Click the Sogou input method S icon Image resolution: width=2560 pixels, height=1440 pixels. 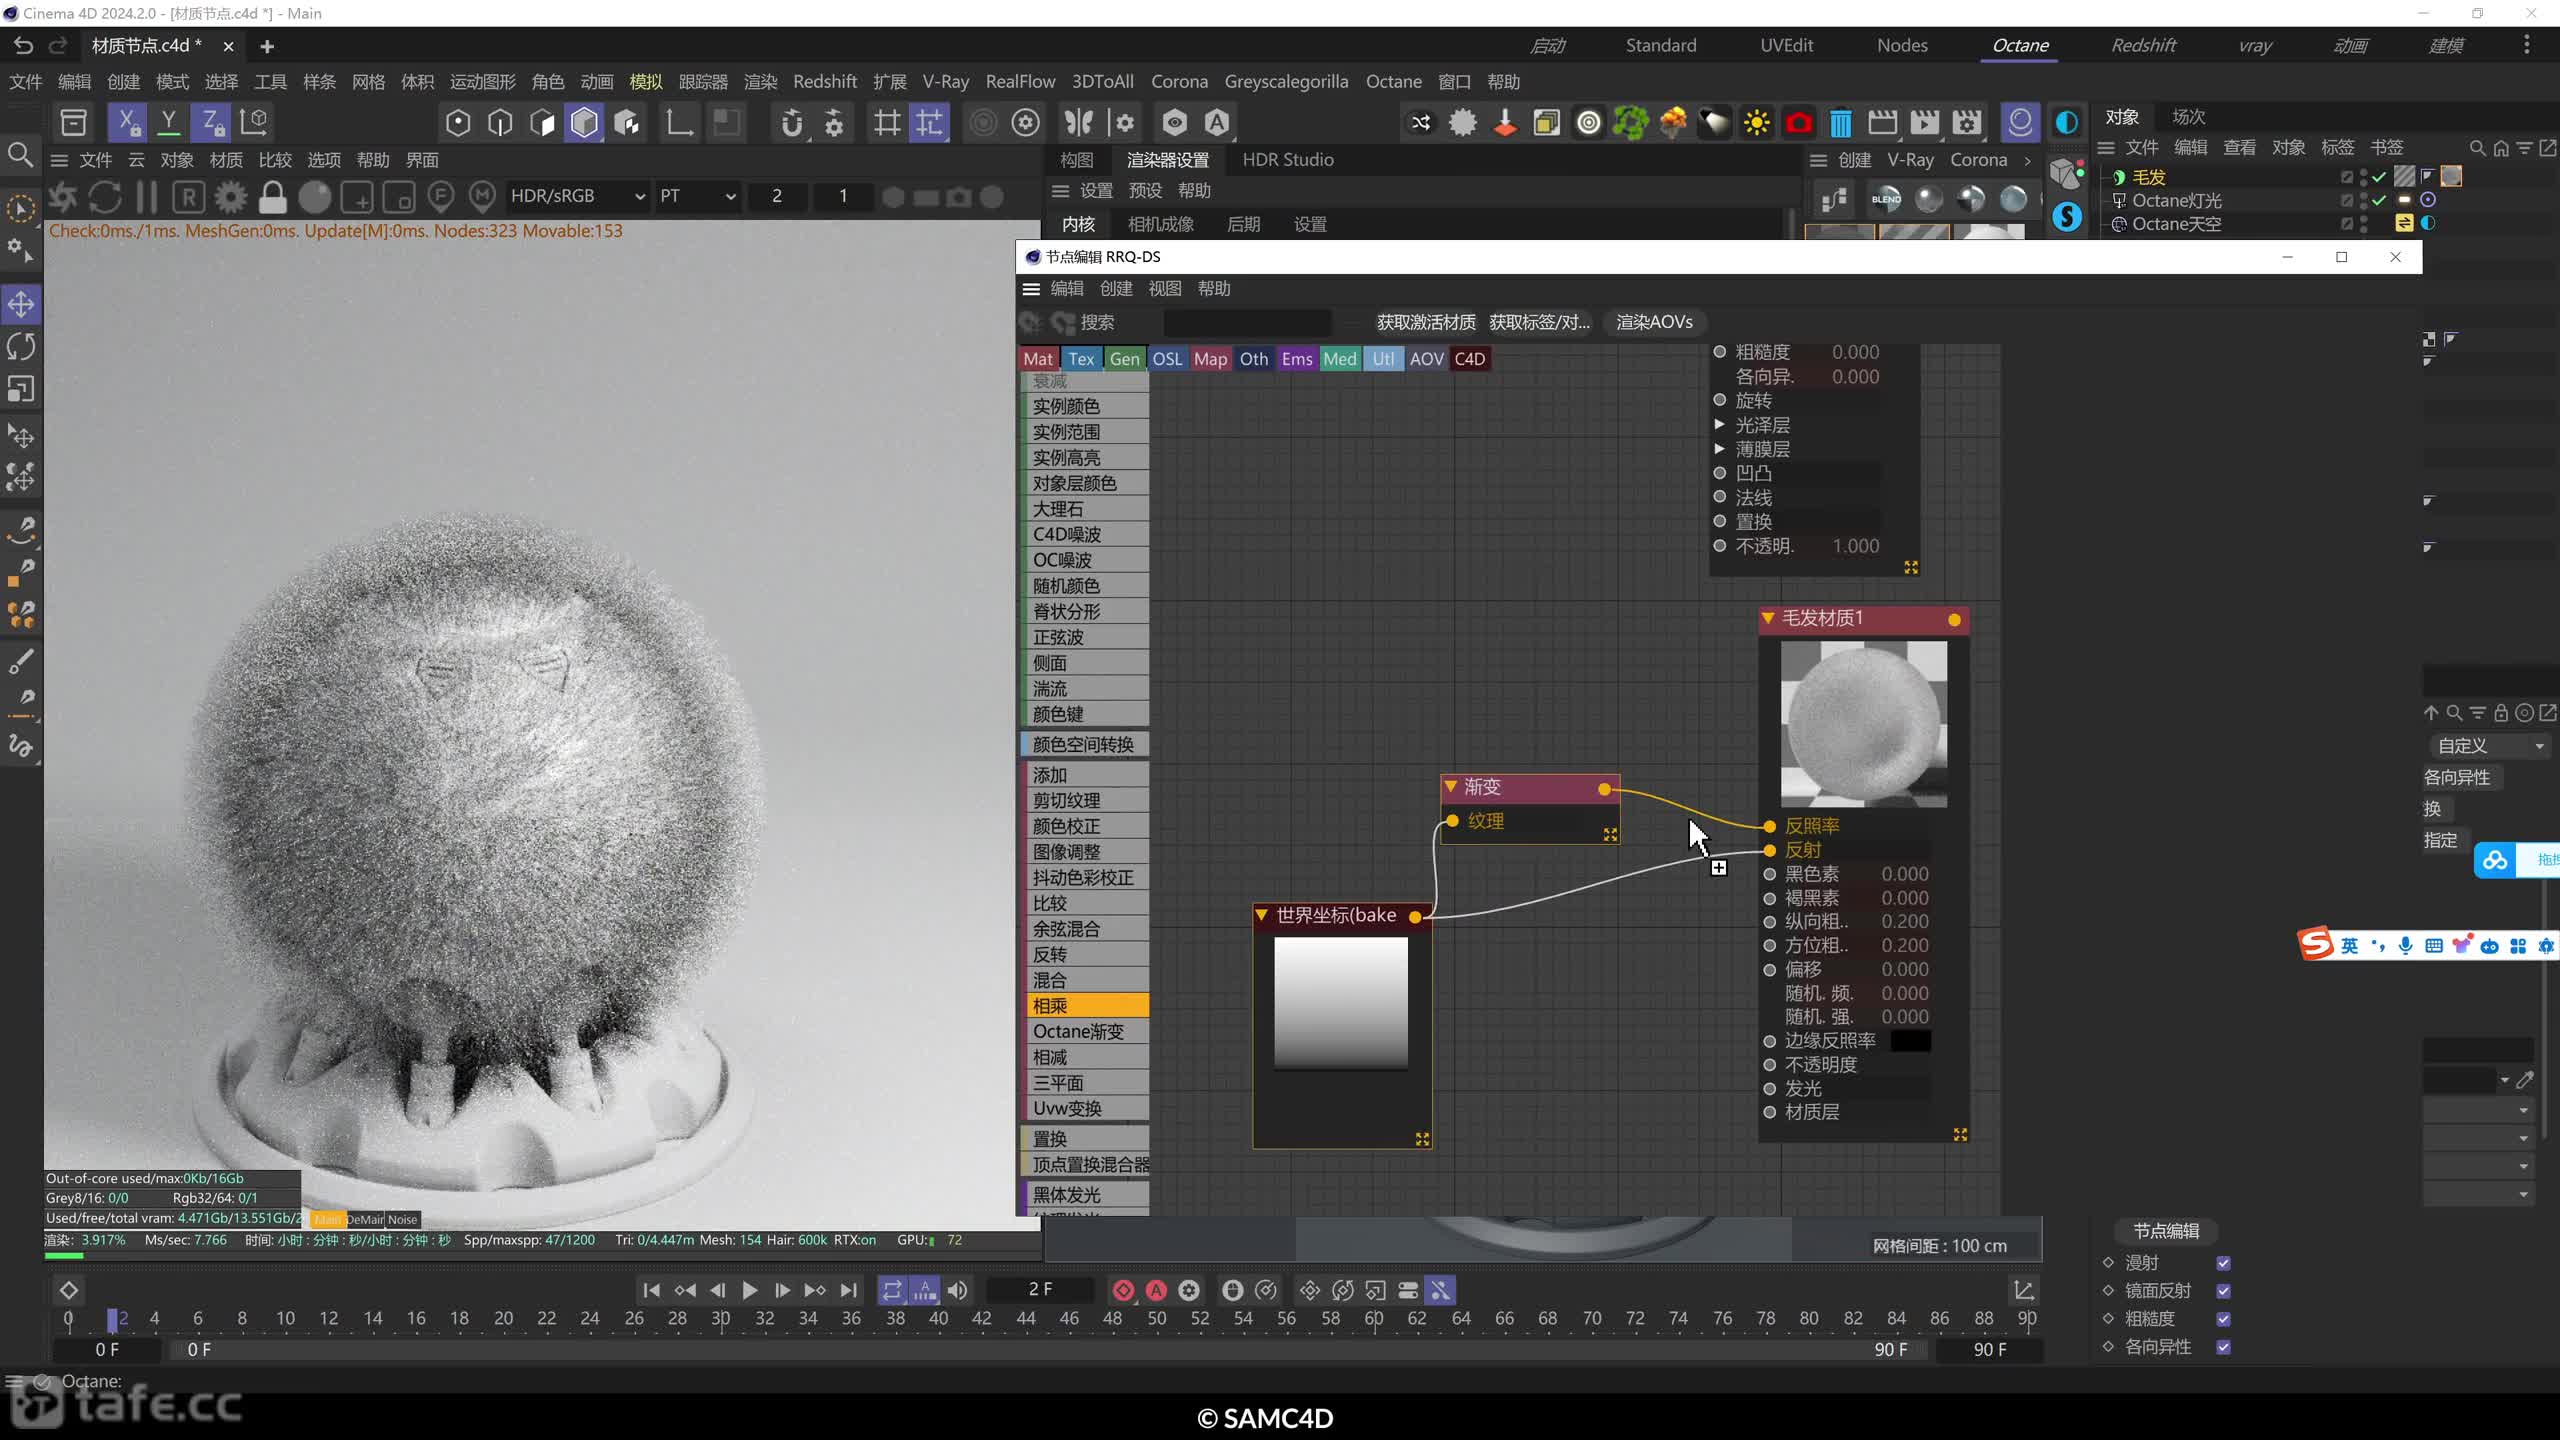point(2315,943)
